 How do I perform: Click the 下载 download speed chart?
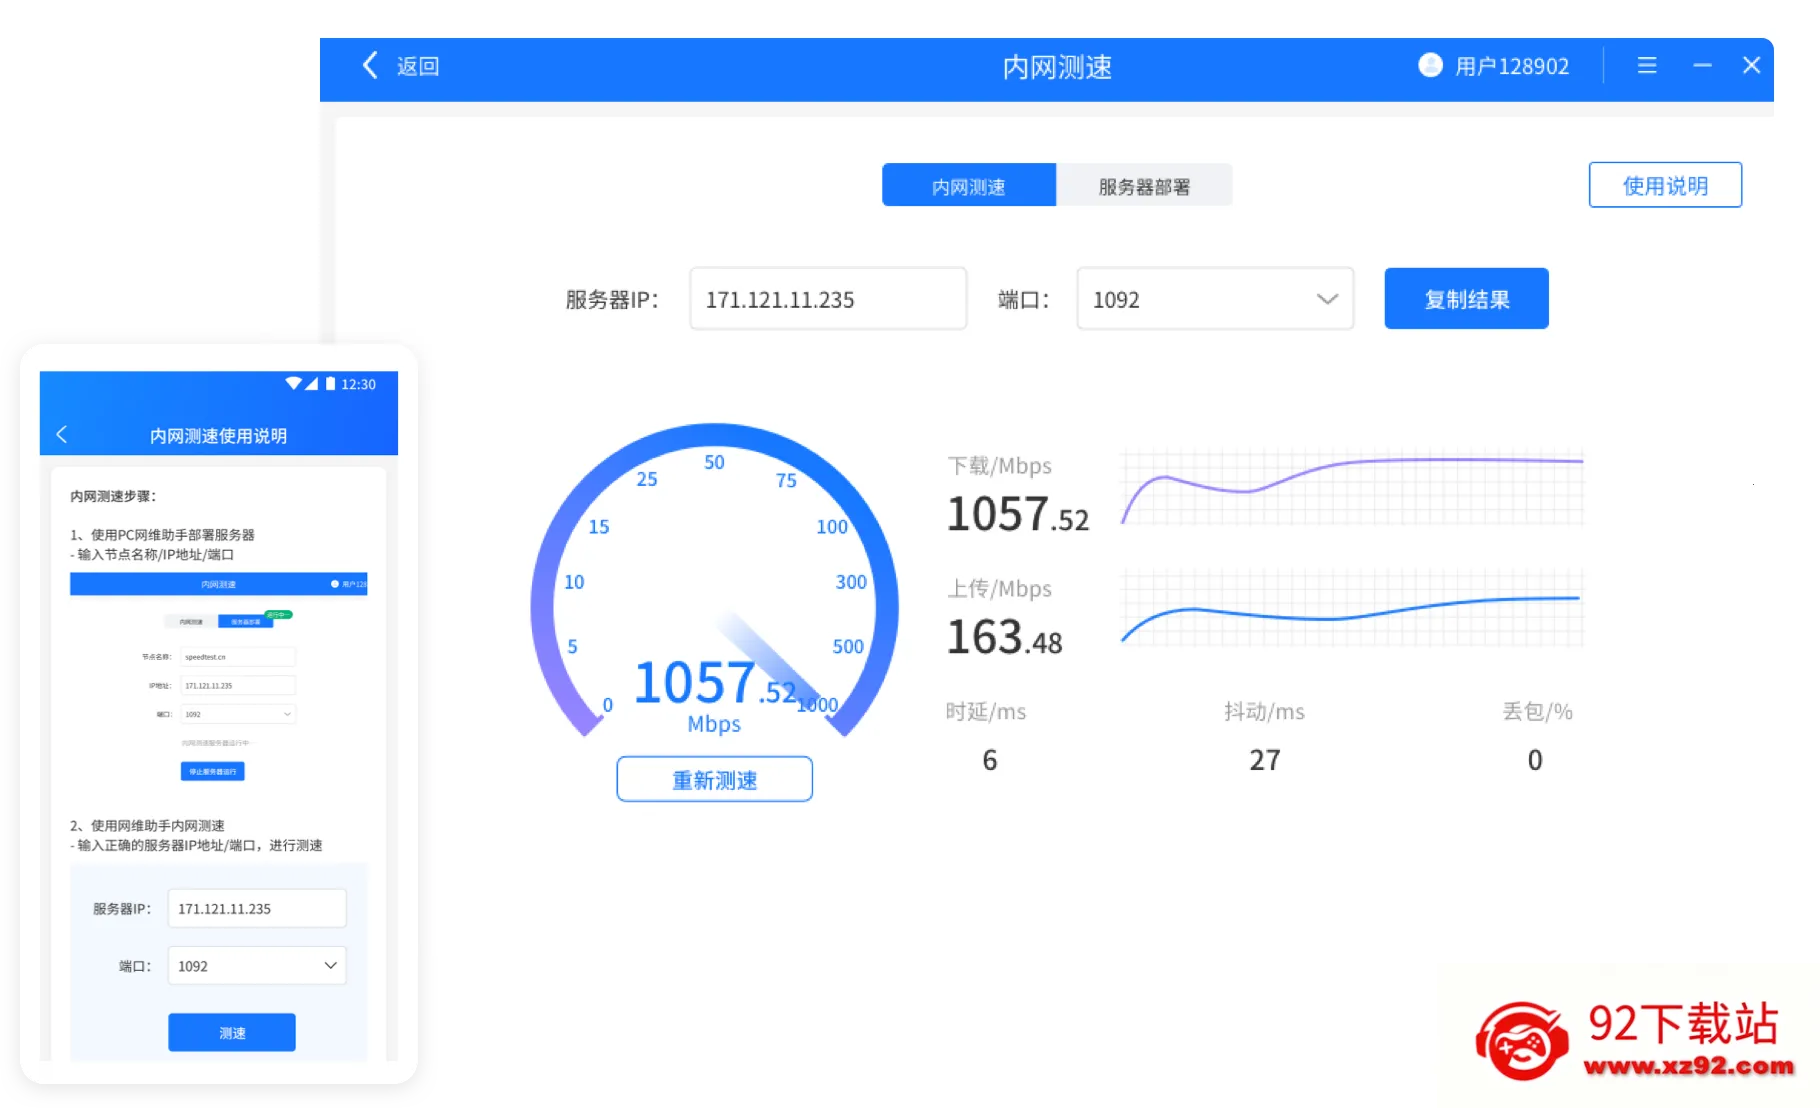pyautogui.click(x=1352, y=488)
